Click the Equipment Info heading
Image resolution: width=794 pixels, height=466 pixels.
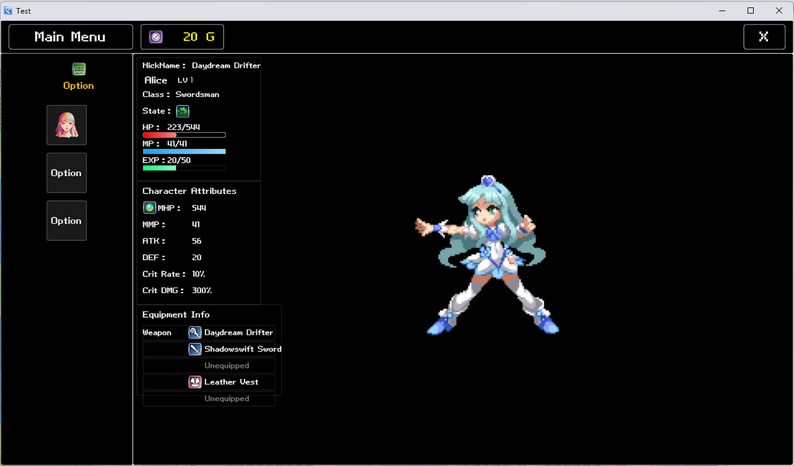click(x=176, y=315)
